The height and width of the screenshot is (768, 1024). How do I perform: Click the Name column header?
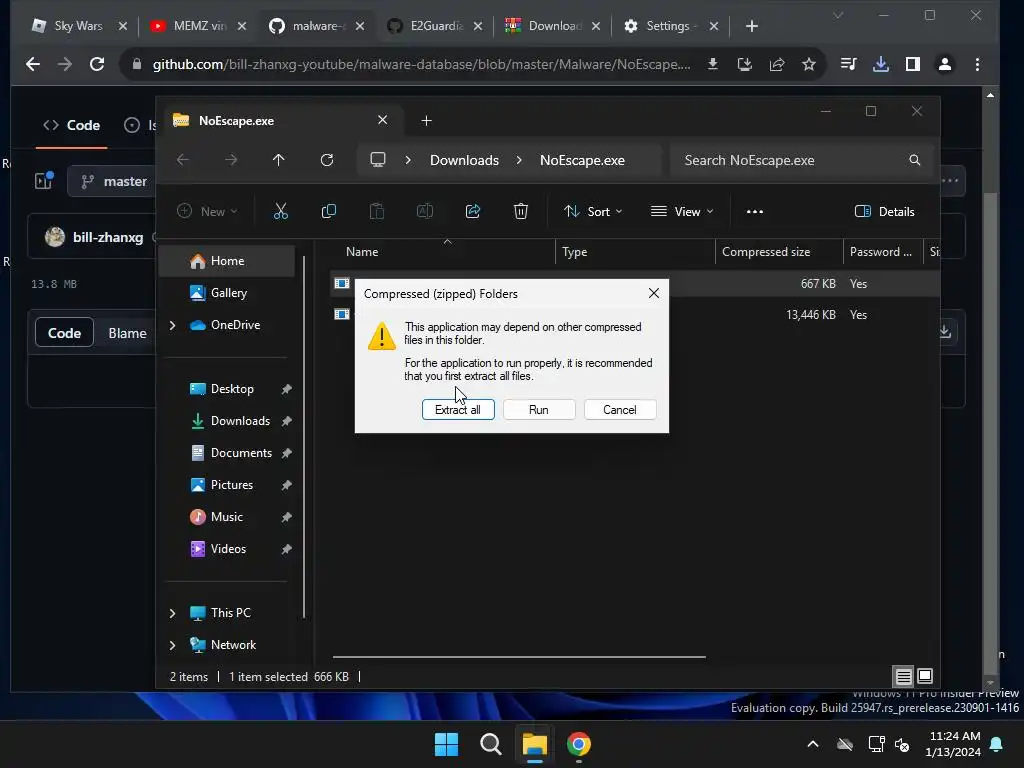(x=444, y=251)
